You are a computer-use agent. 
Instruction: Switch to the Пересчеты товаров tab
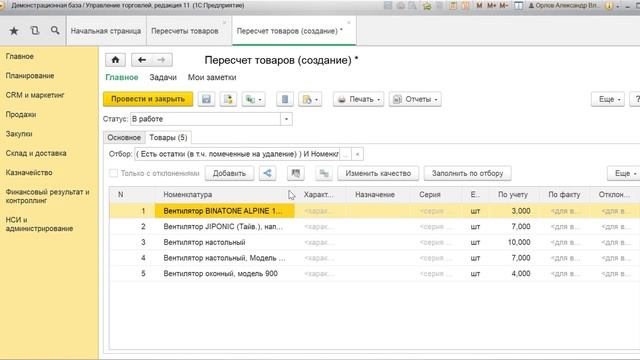coord(185,31)
